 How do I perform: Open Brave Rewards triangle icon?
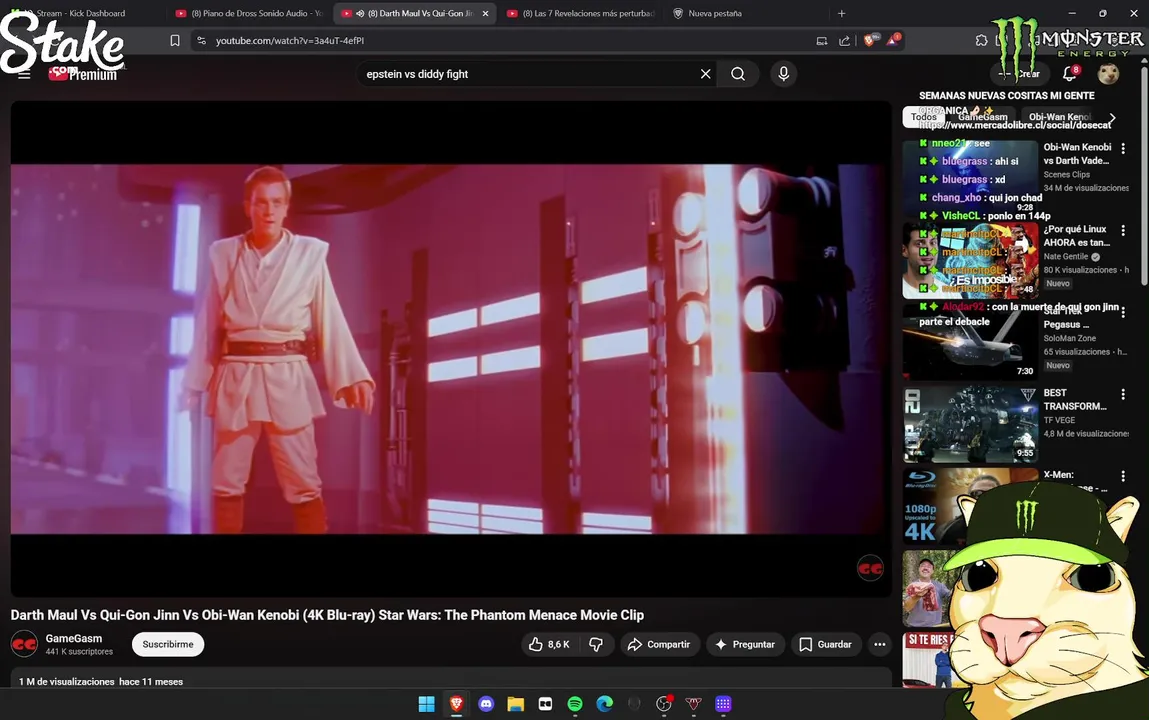893,40
